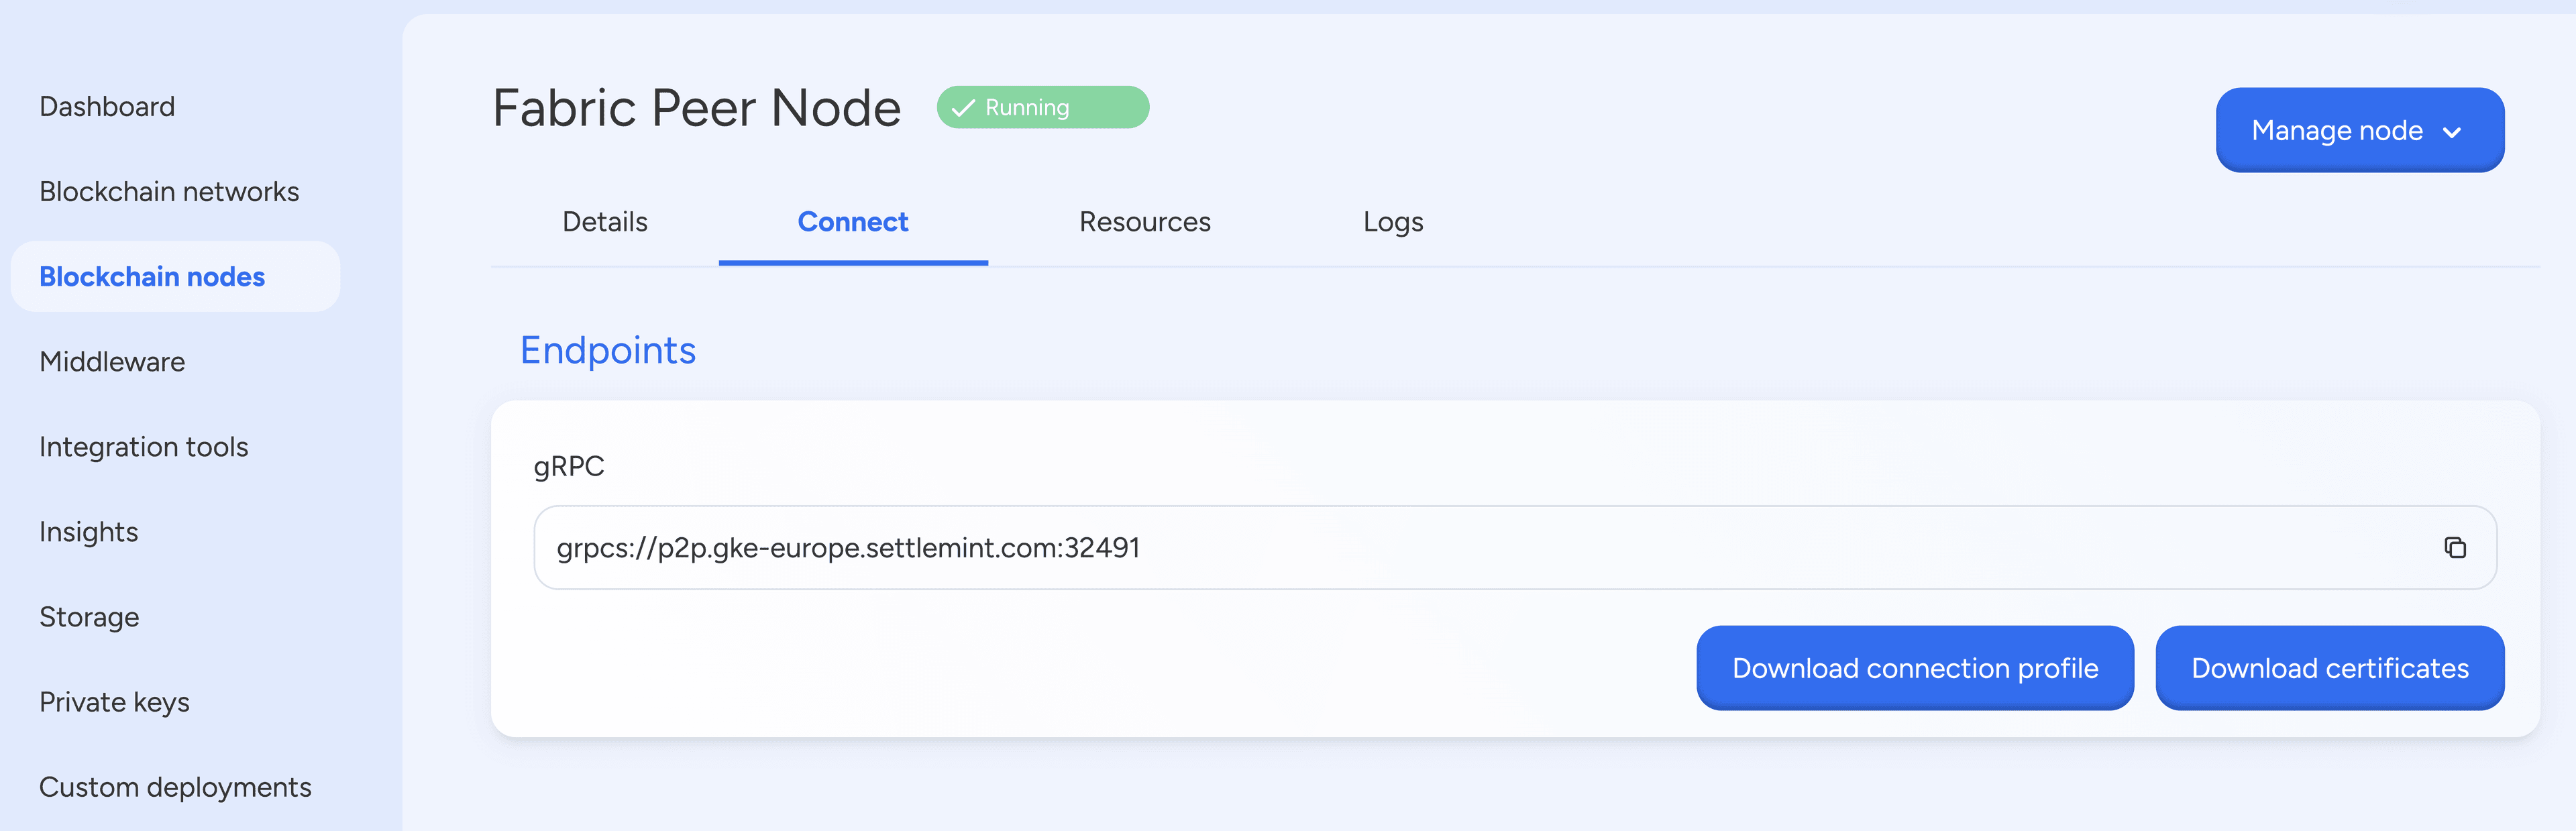Viewport: 2576px width, 831px height.
Task: Navigate to Middleware
Action: pyautogui.click(x=112, y=361)
